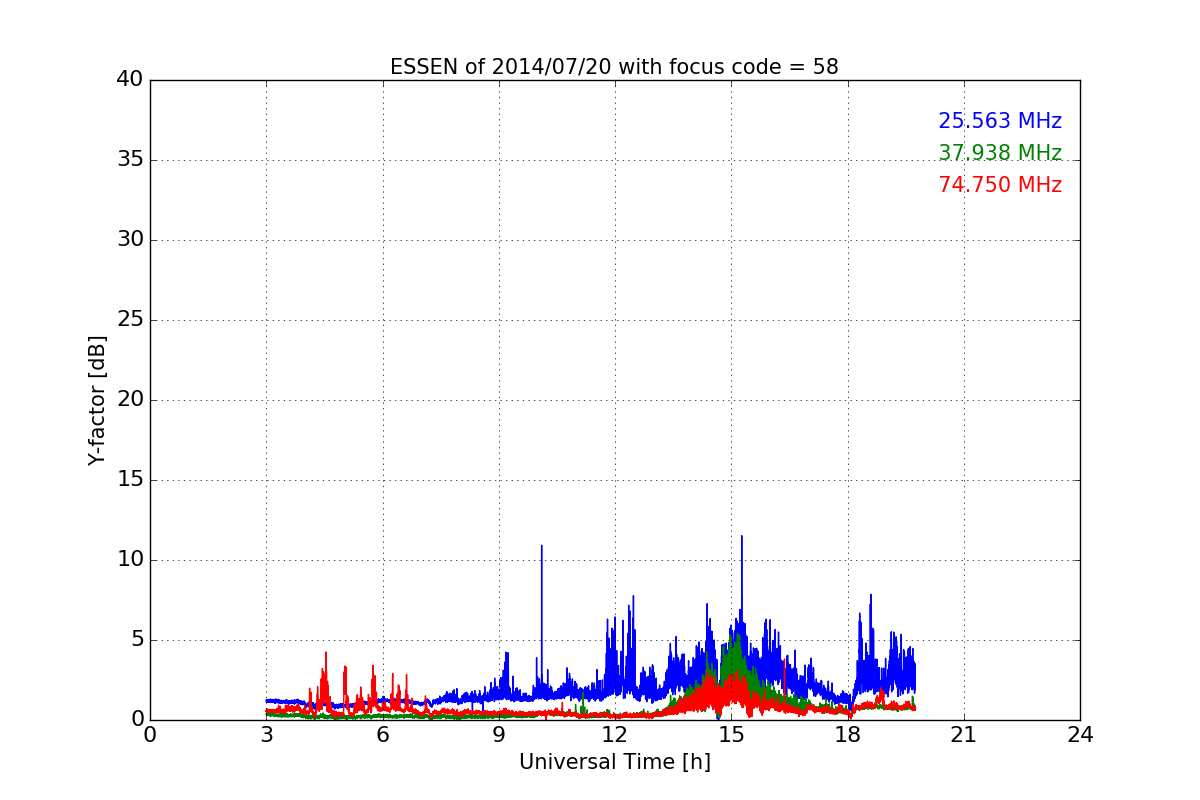
Task: Select the 25.563 MHz legend label
Action: coord(1000,121)
